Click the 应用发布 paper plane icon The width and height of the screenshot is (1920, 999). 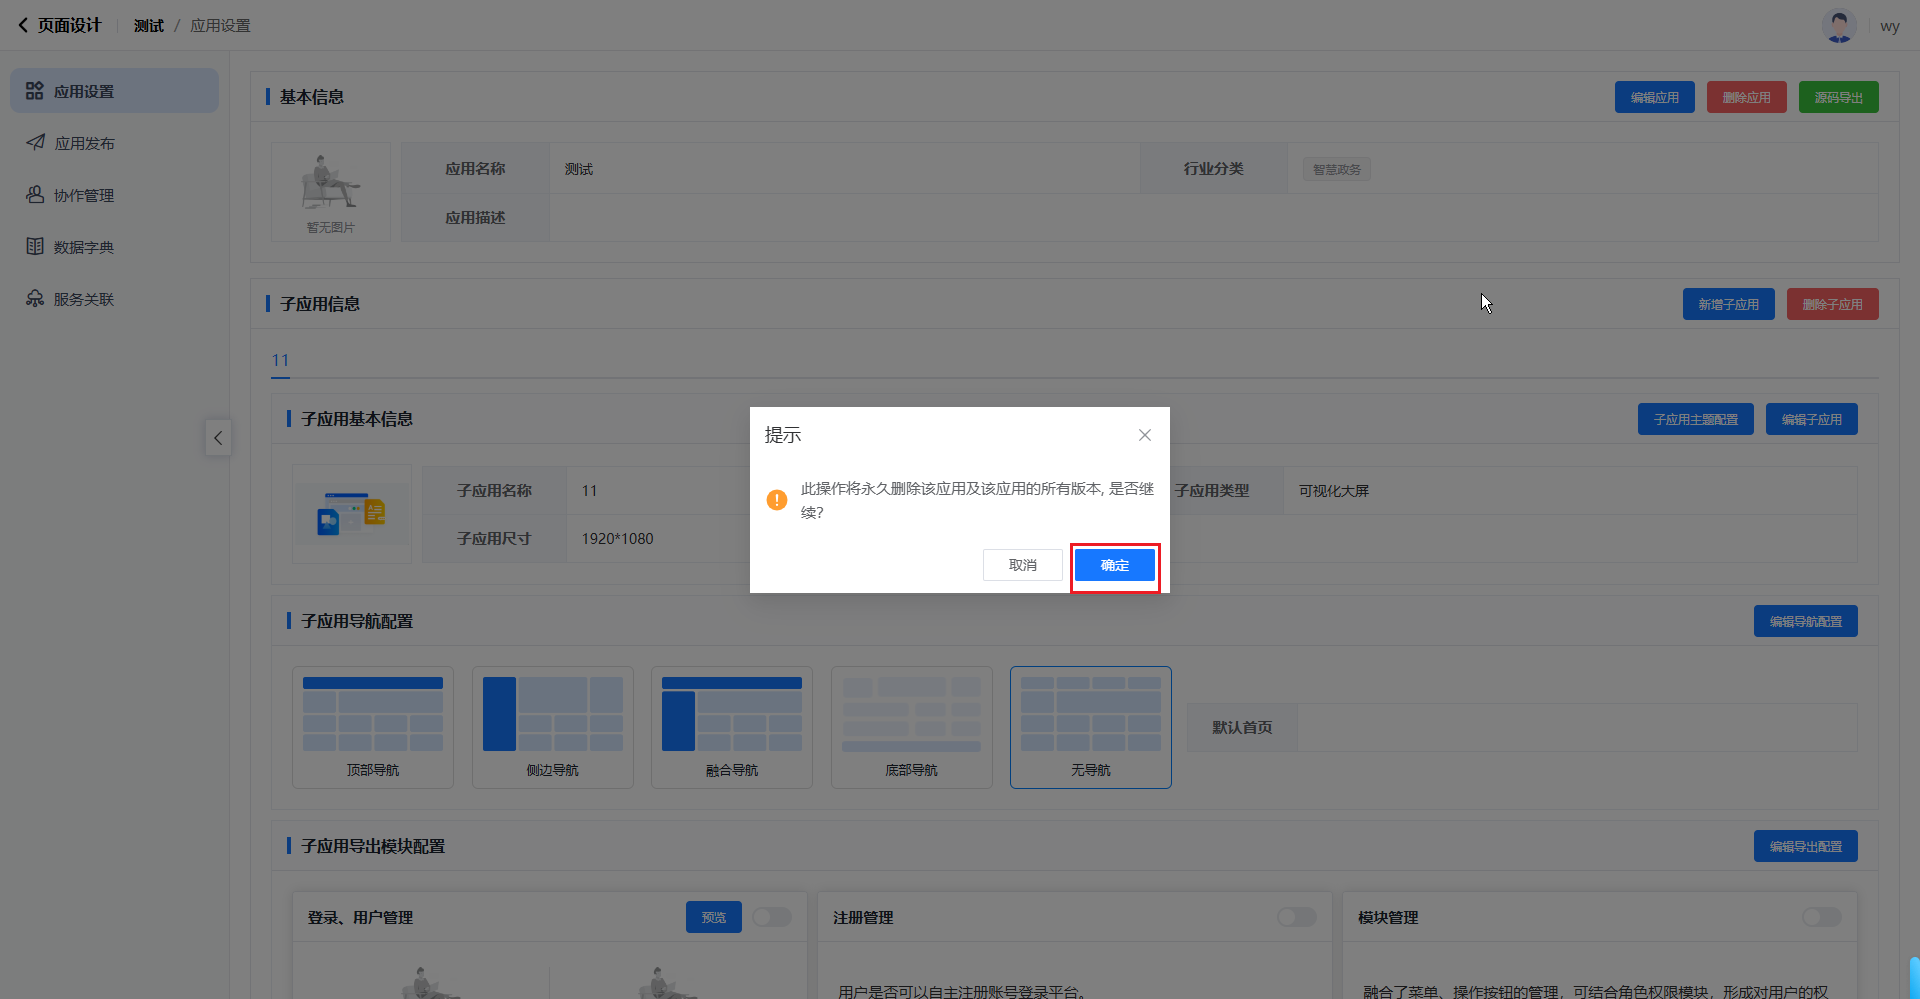coord(35,143)
